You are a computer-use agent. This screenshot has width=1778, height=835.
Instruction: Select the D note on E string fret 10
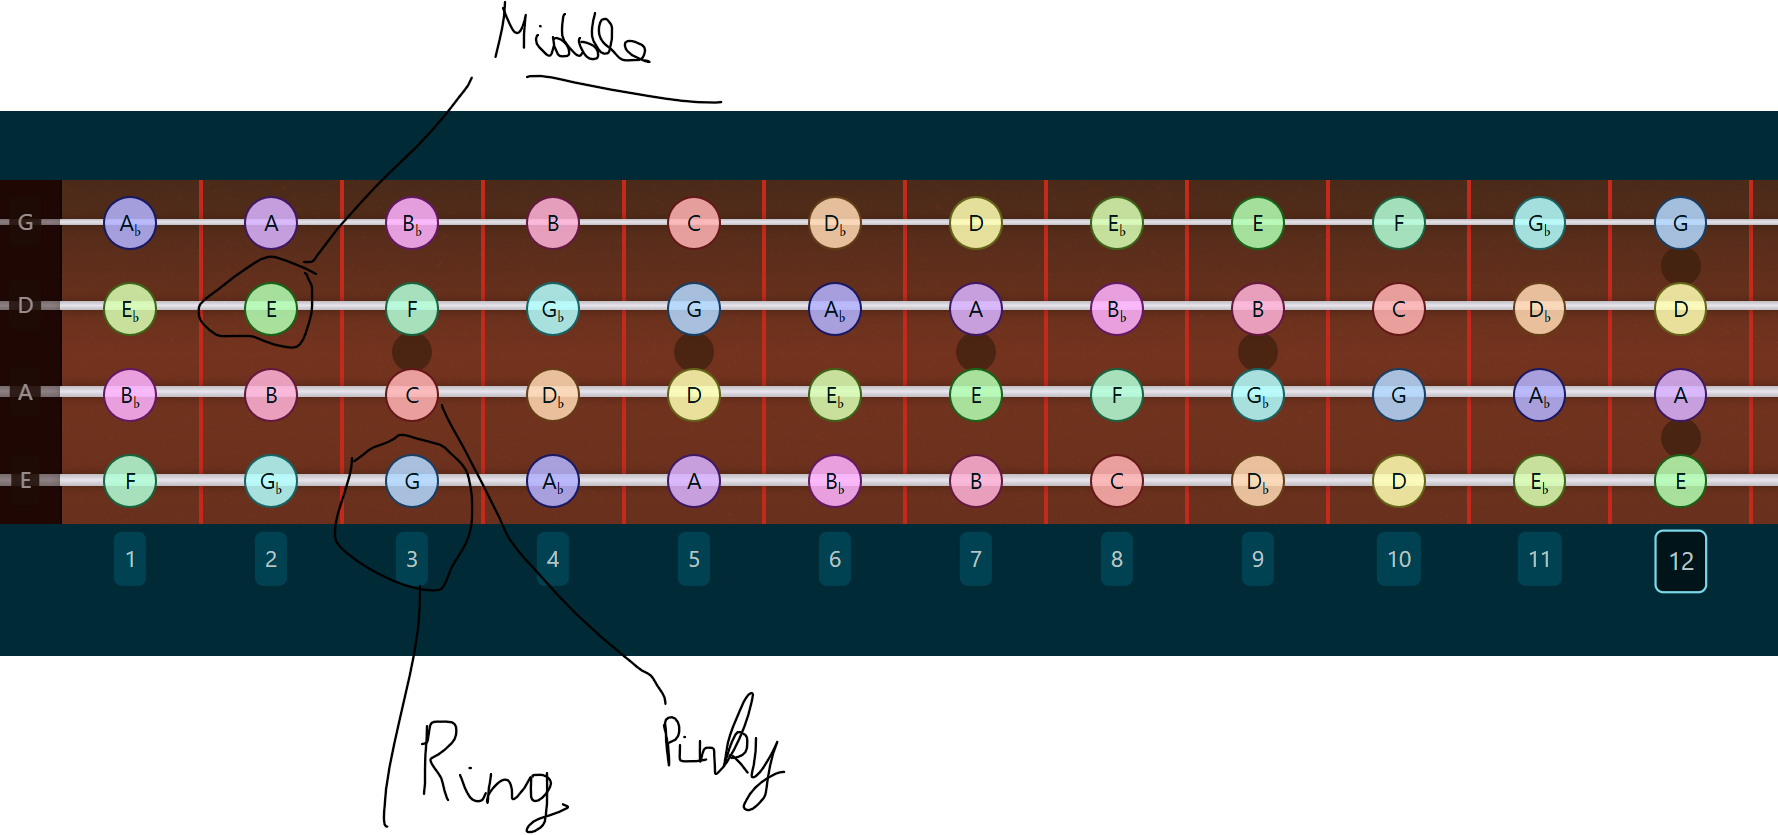tap(1399, 481)
